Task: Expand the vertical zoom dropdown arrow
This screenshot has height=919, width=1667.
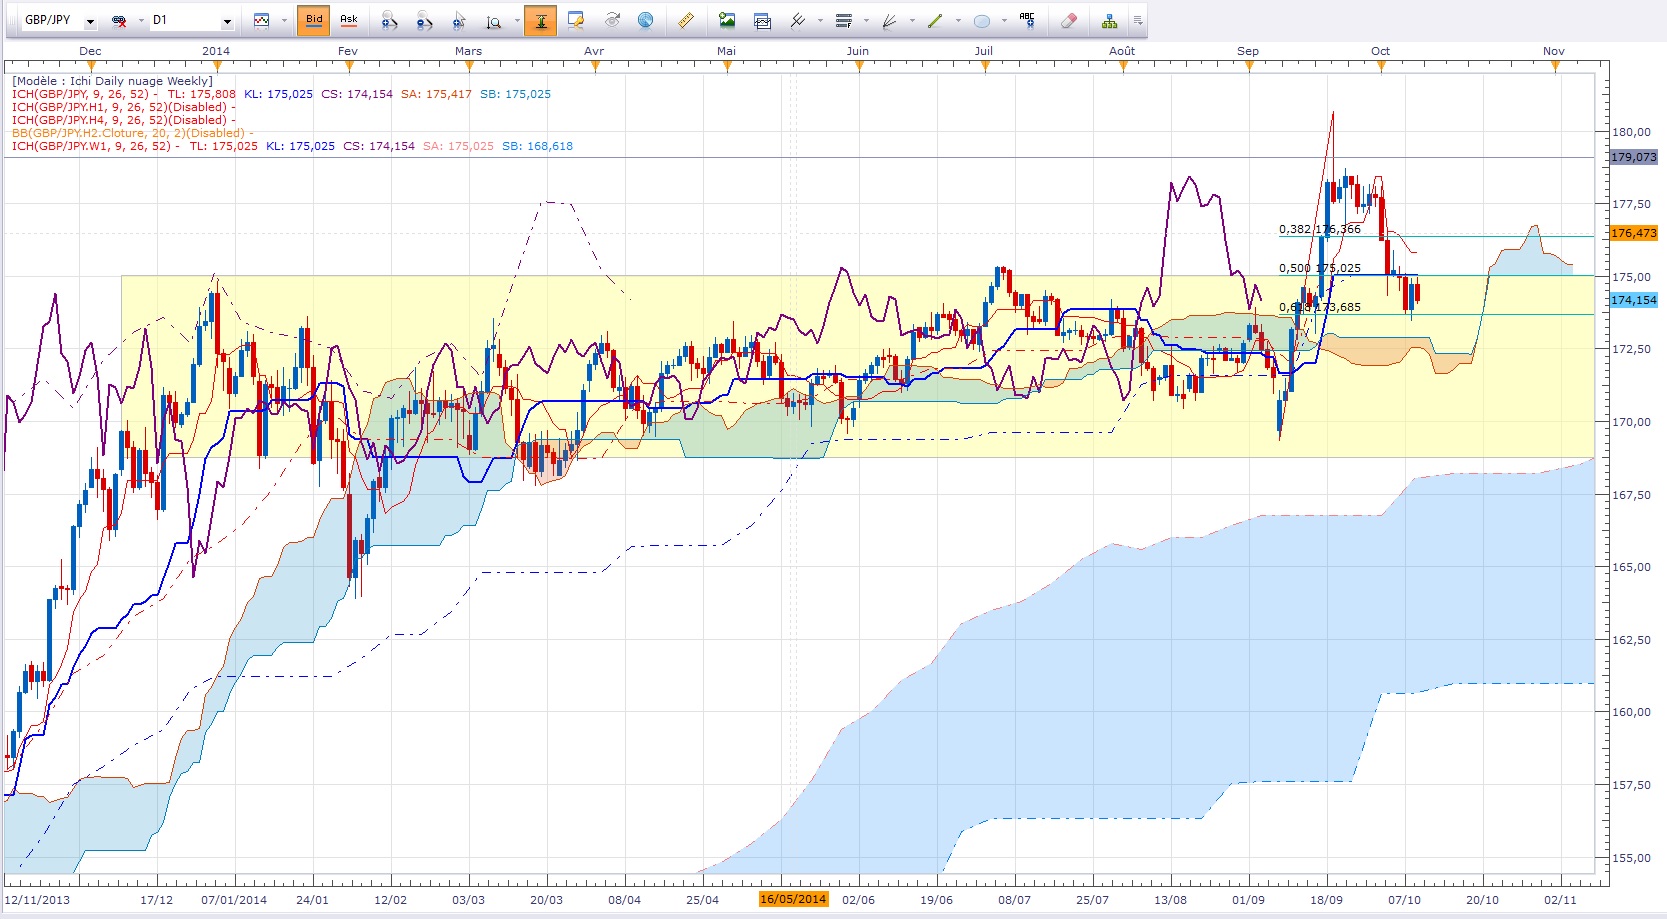Action: tap(517, 21)
